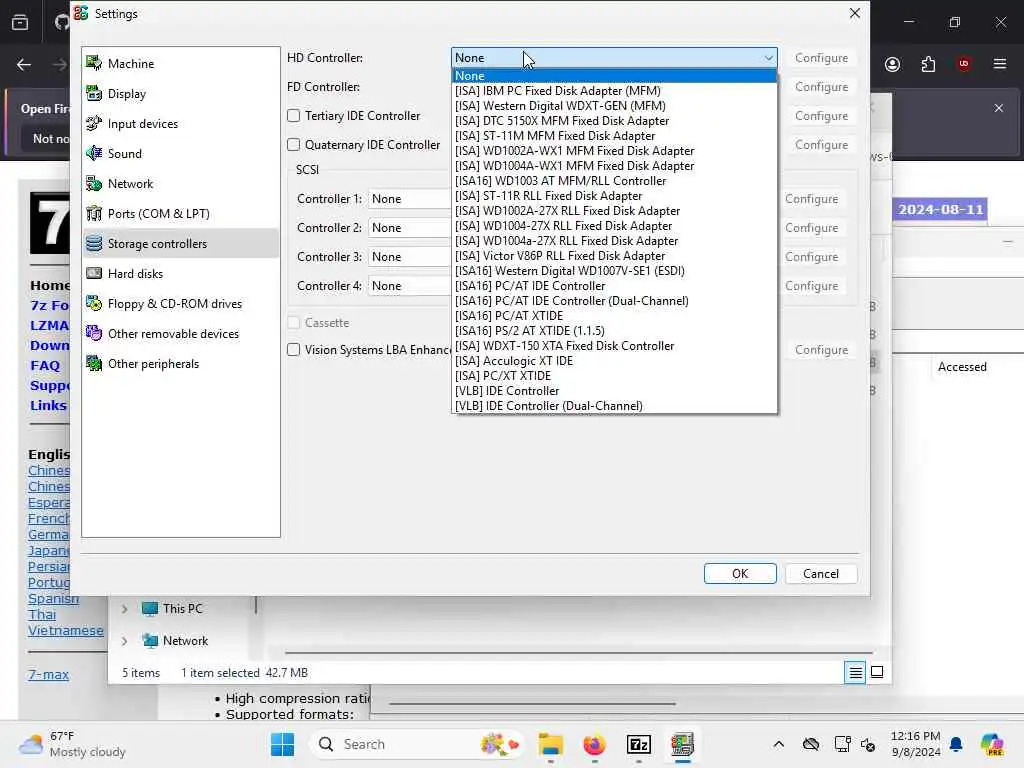Screen dimensions: 1024x768
Task: Open File Explorer from the taskbar
Action: pos(551,744)
